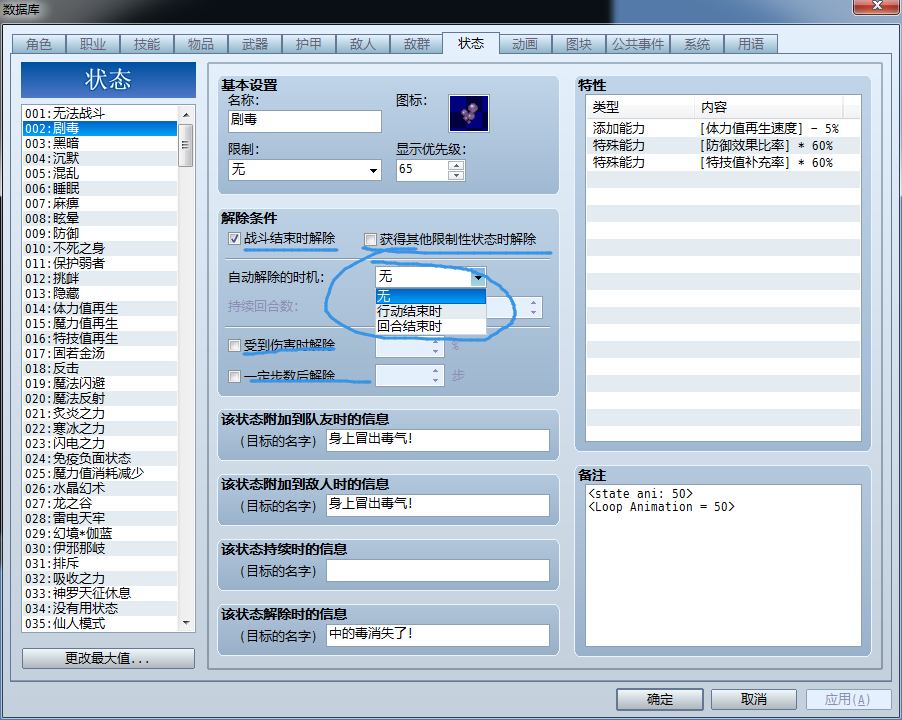Screen dimensions: 902x720
Task: Click the 更改最大值... button
Action: pyautogui.click(x=108, y=659)
